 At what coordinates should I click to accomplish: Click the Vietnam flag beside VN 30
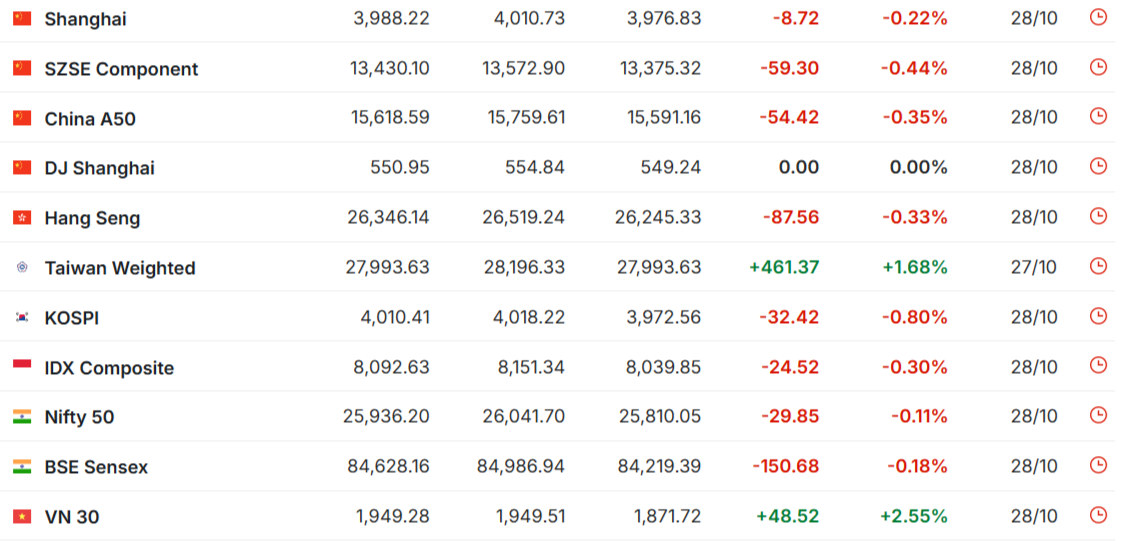(x=22, y=516)
